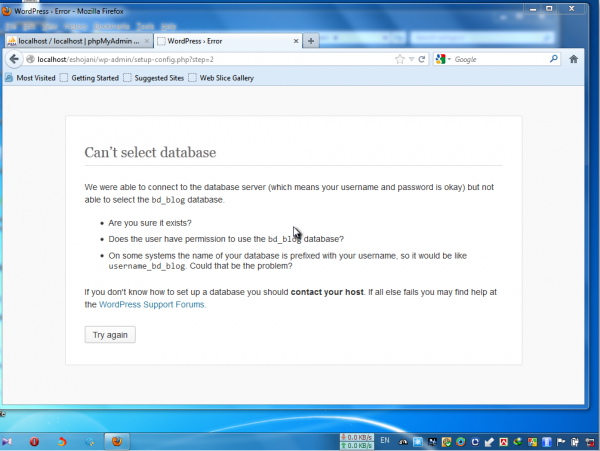Click the site identity globe icon

click(x=30, y=59)
